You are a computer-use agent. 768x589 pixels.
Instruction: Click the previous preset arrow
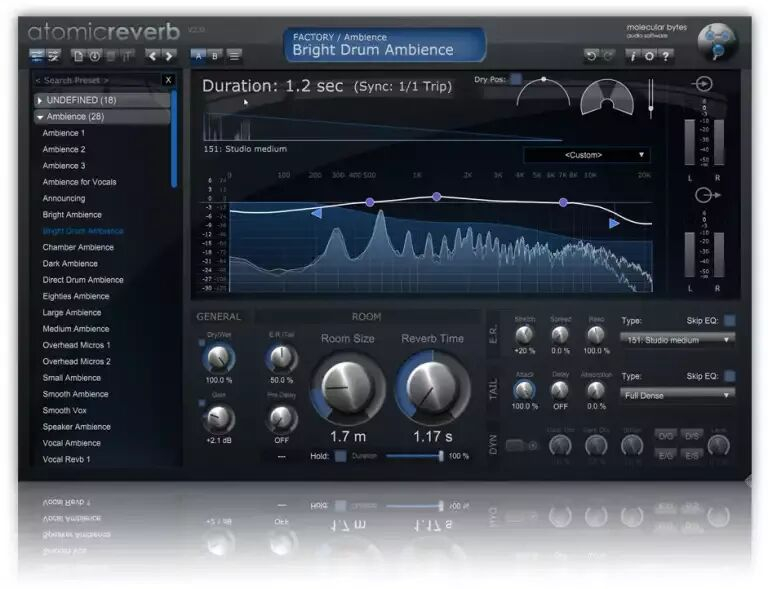click(x=152, y=56)
